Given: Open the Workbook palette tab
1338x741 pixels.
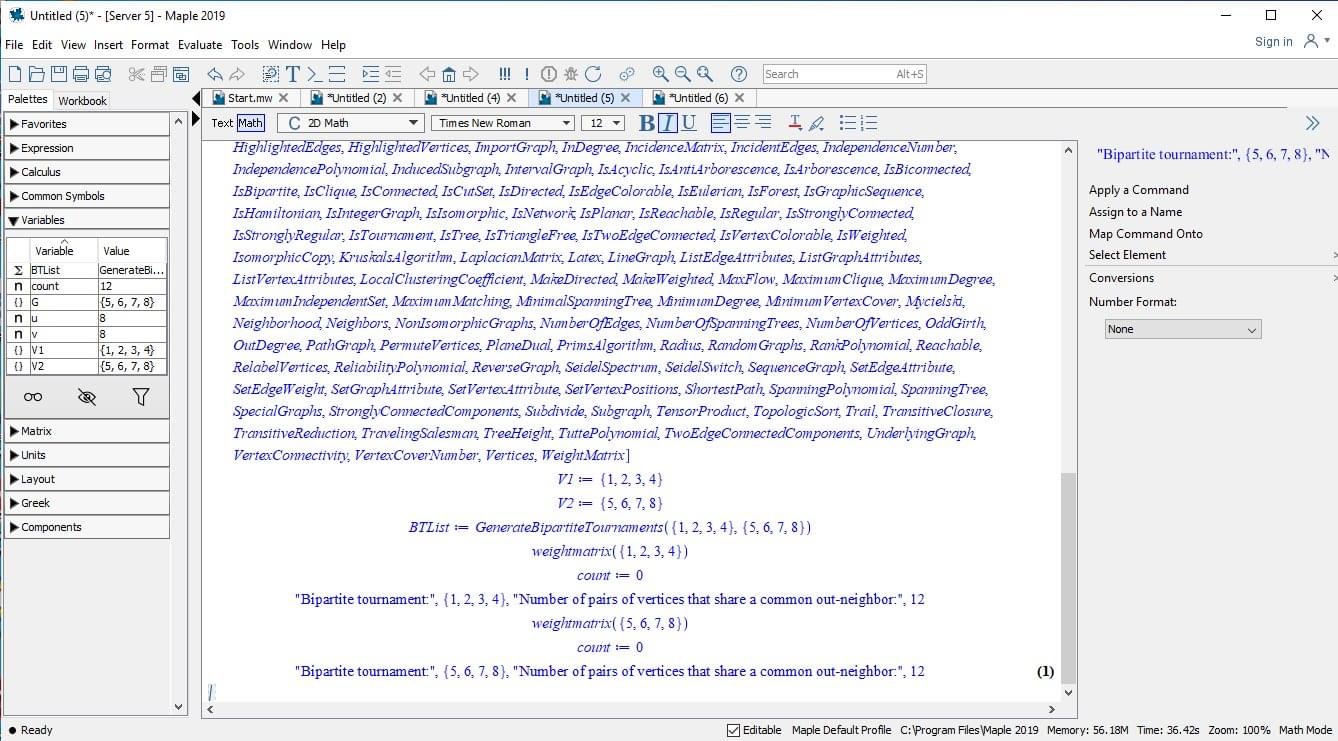Looking at the screenshot, I should click(82, 101).
